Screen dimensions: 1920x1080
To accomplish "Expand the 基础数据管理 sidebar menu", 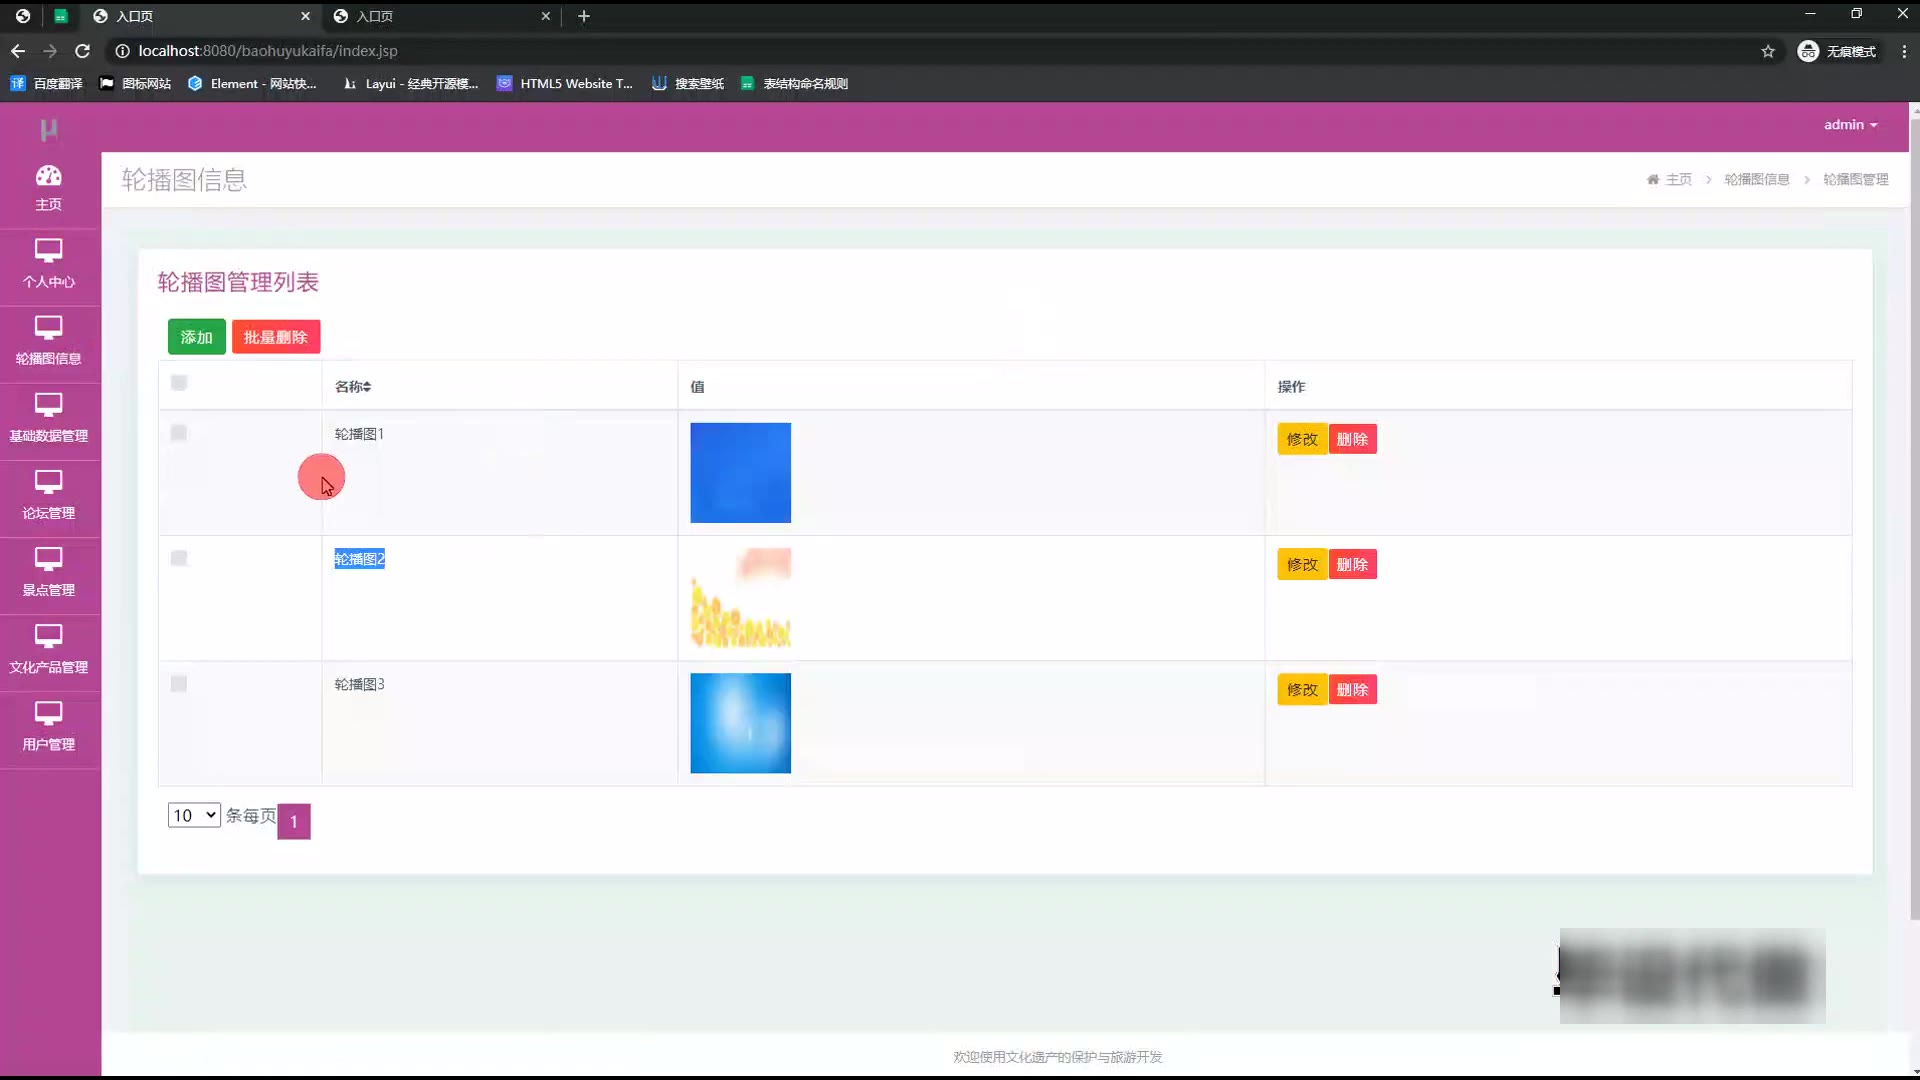I will point(48,418).
